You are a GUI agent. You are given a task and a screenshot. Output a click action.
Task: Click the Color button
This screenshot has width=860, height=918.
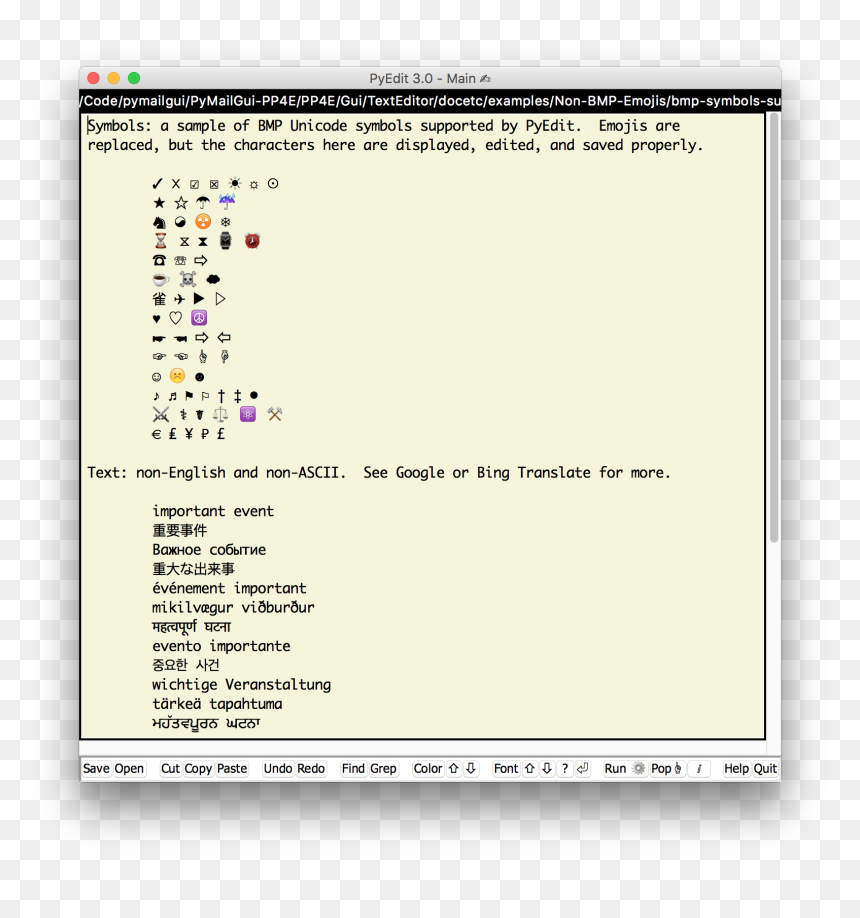(428, 769)
